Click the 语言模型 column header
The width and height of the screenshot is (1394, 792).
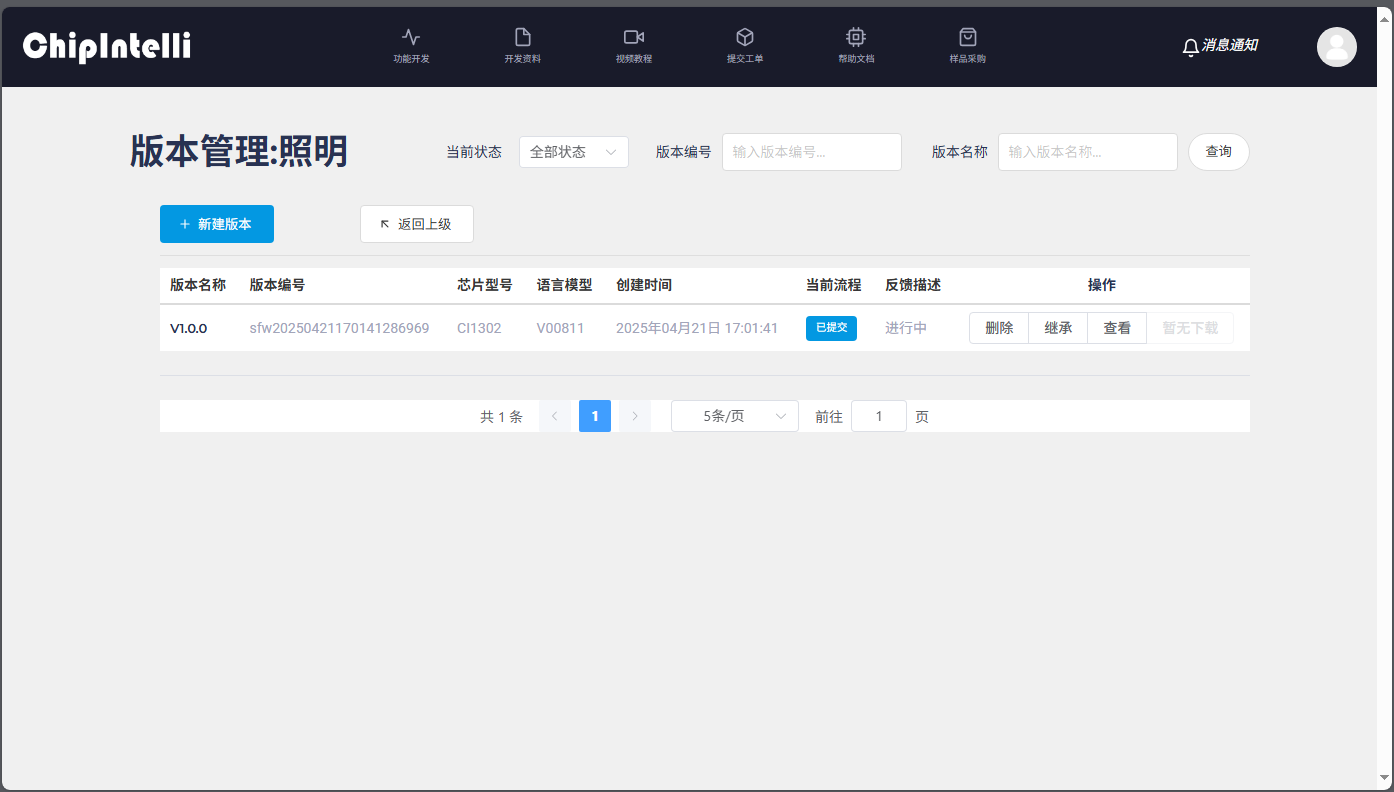(x=565, y=285)
